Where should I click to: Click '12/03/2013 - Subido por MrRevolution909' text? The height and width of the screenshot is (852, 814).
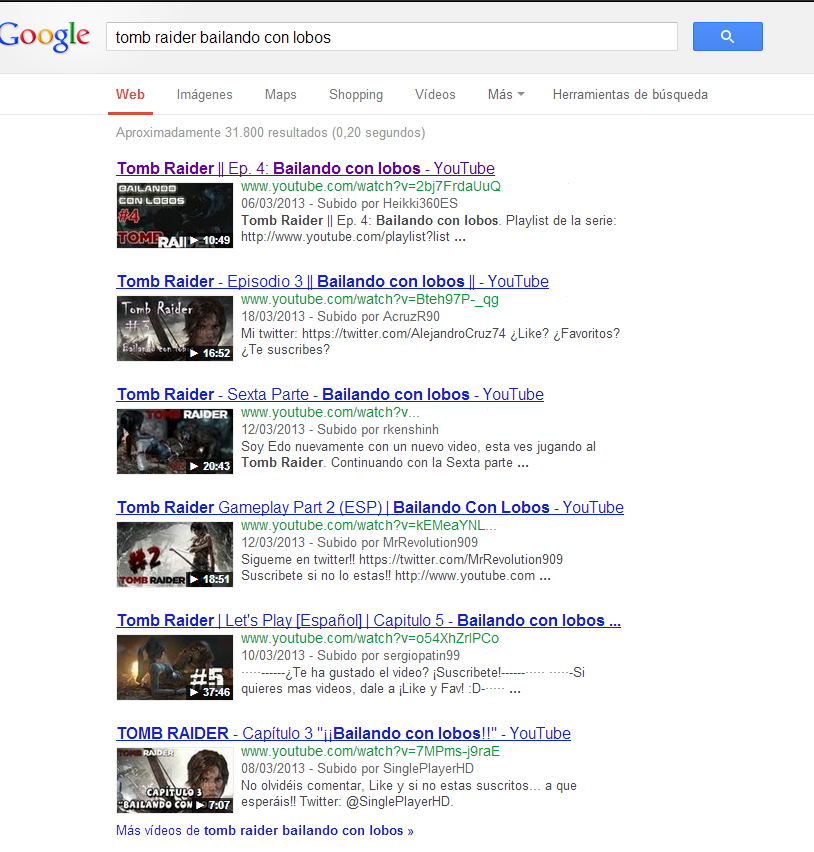(x=359, y=543)
